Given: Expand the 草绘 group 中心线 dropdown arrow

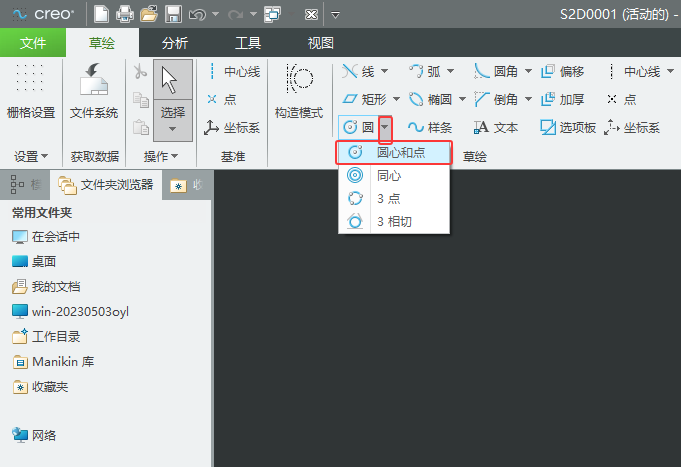Looking at the screenshot, I should (x=671, y=71).
